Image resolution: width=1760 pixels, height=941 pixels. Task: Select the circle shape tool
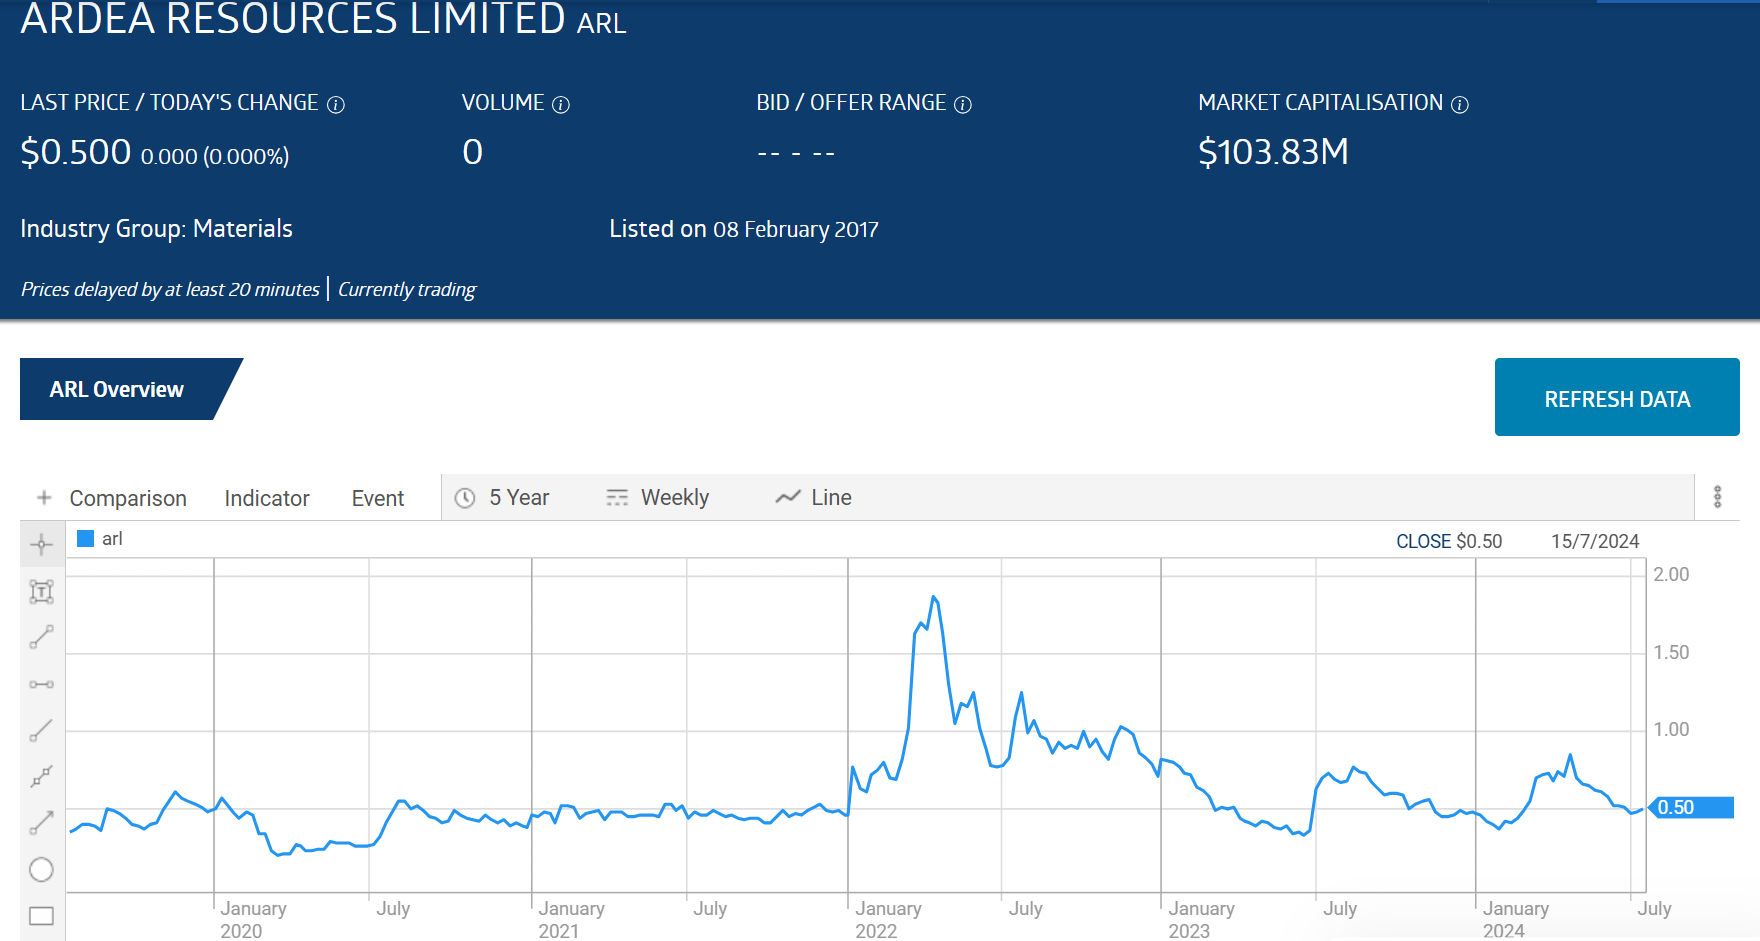point(41,870)
